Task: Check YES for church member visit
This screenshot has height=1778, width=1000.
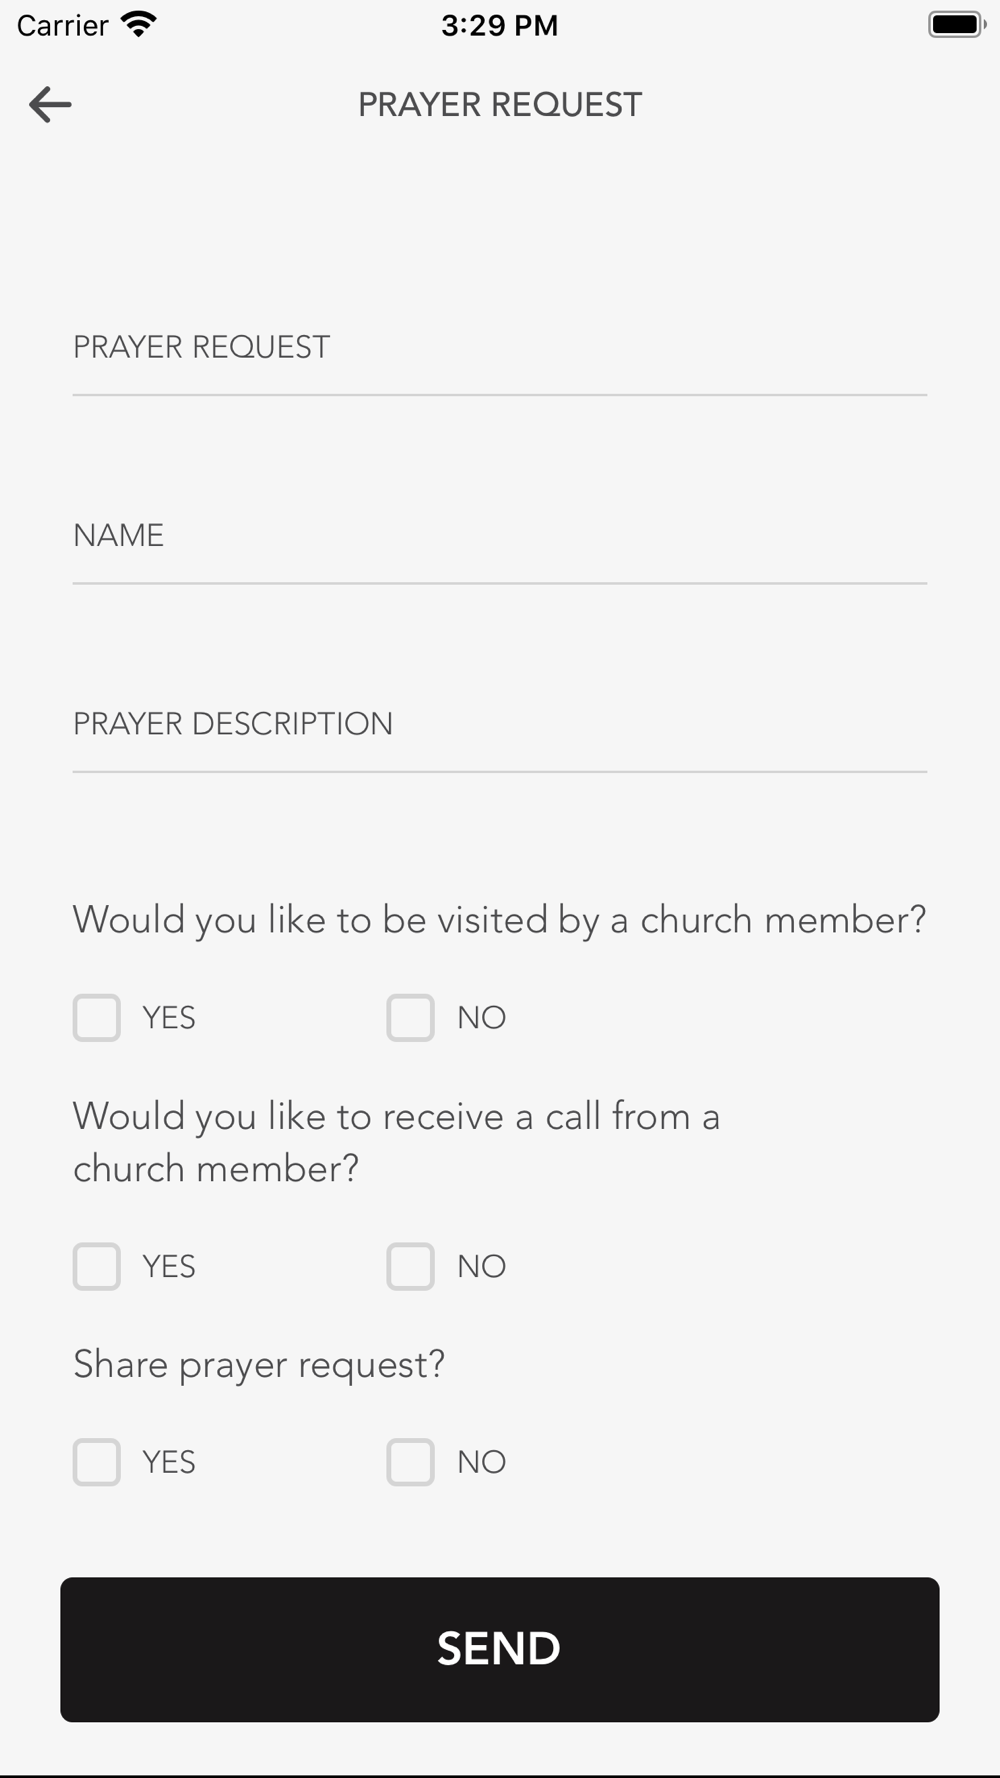Action: 97,1018
